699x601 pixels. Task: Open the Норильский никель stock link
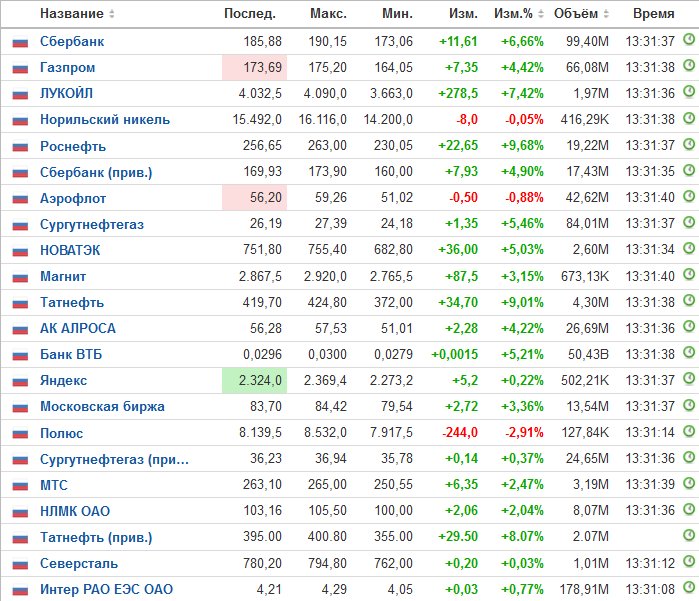(105, 119)
